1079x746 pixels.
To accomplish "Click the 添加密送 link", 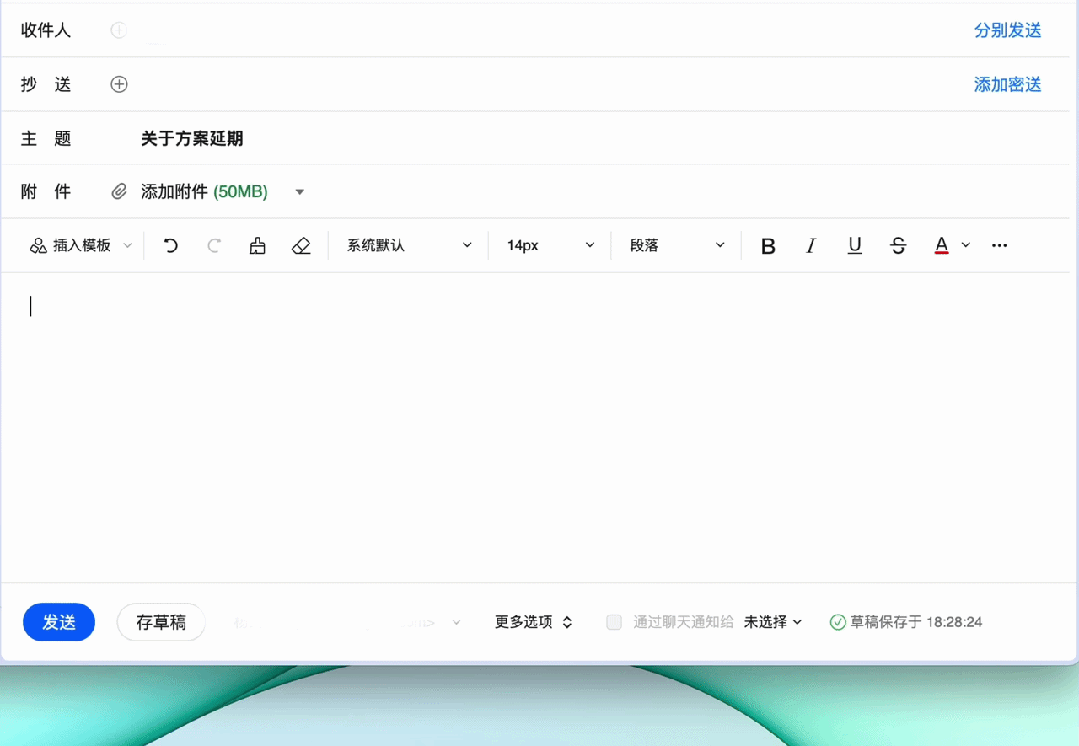I will [x=1007, y=85].
